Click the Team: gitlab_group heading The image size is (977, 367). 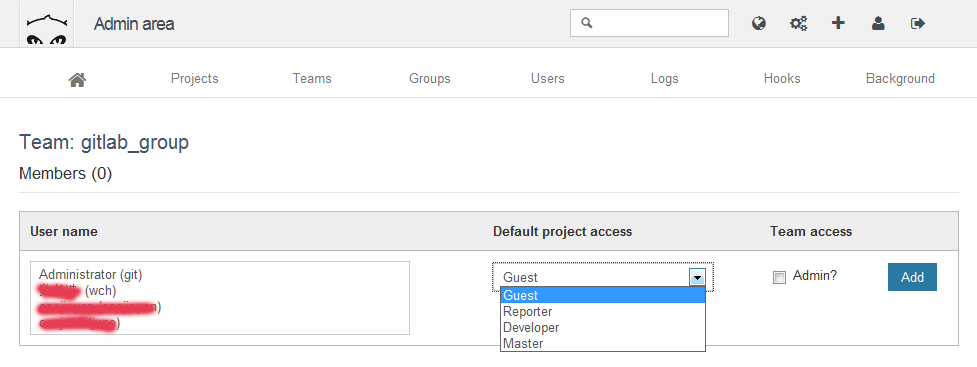(x=104, y=143)
